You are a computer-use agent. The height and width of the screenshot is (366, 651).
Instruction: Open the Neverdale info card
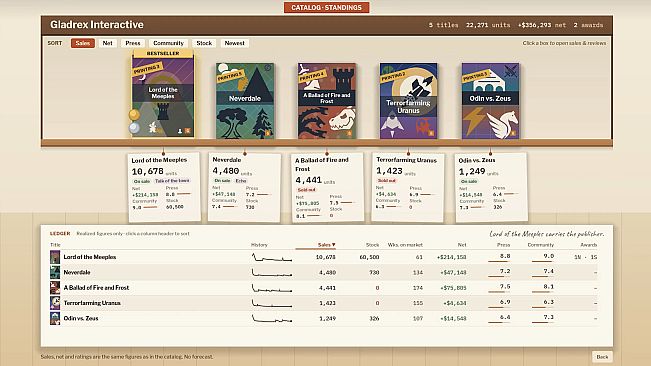pos(245,187)
